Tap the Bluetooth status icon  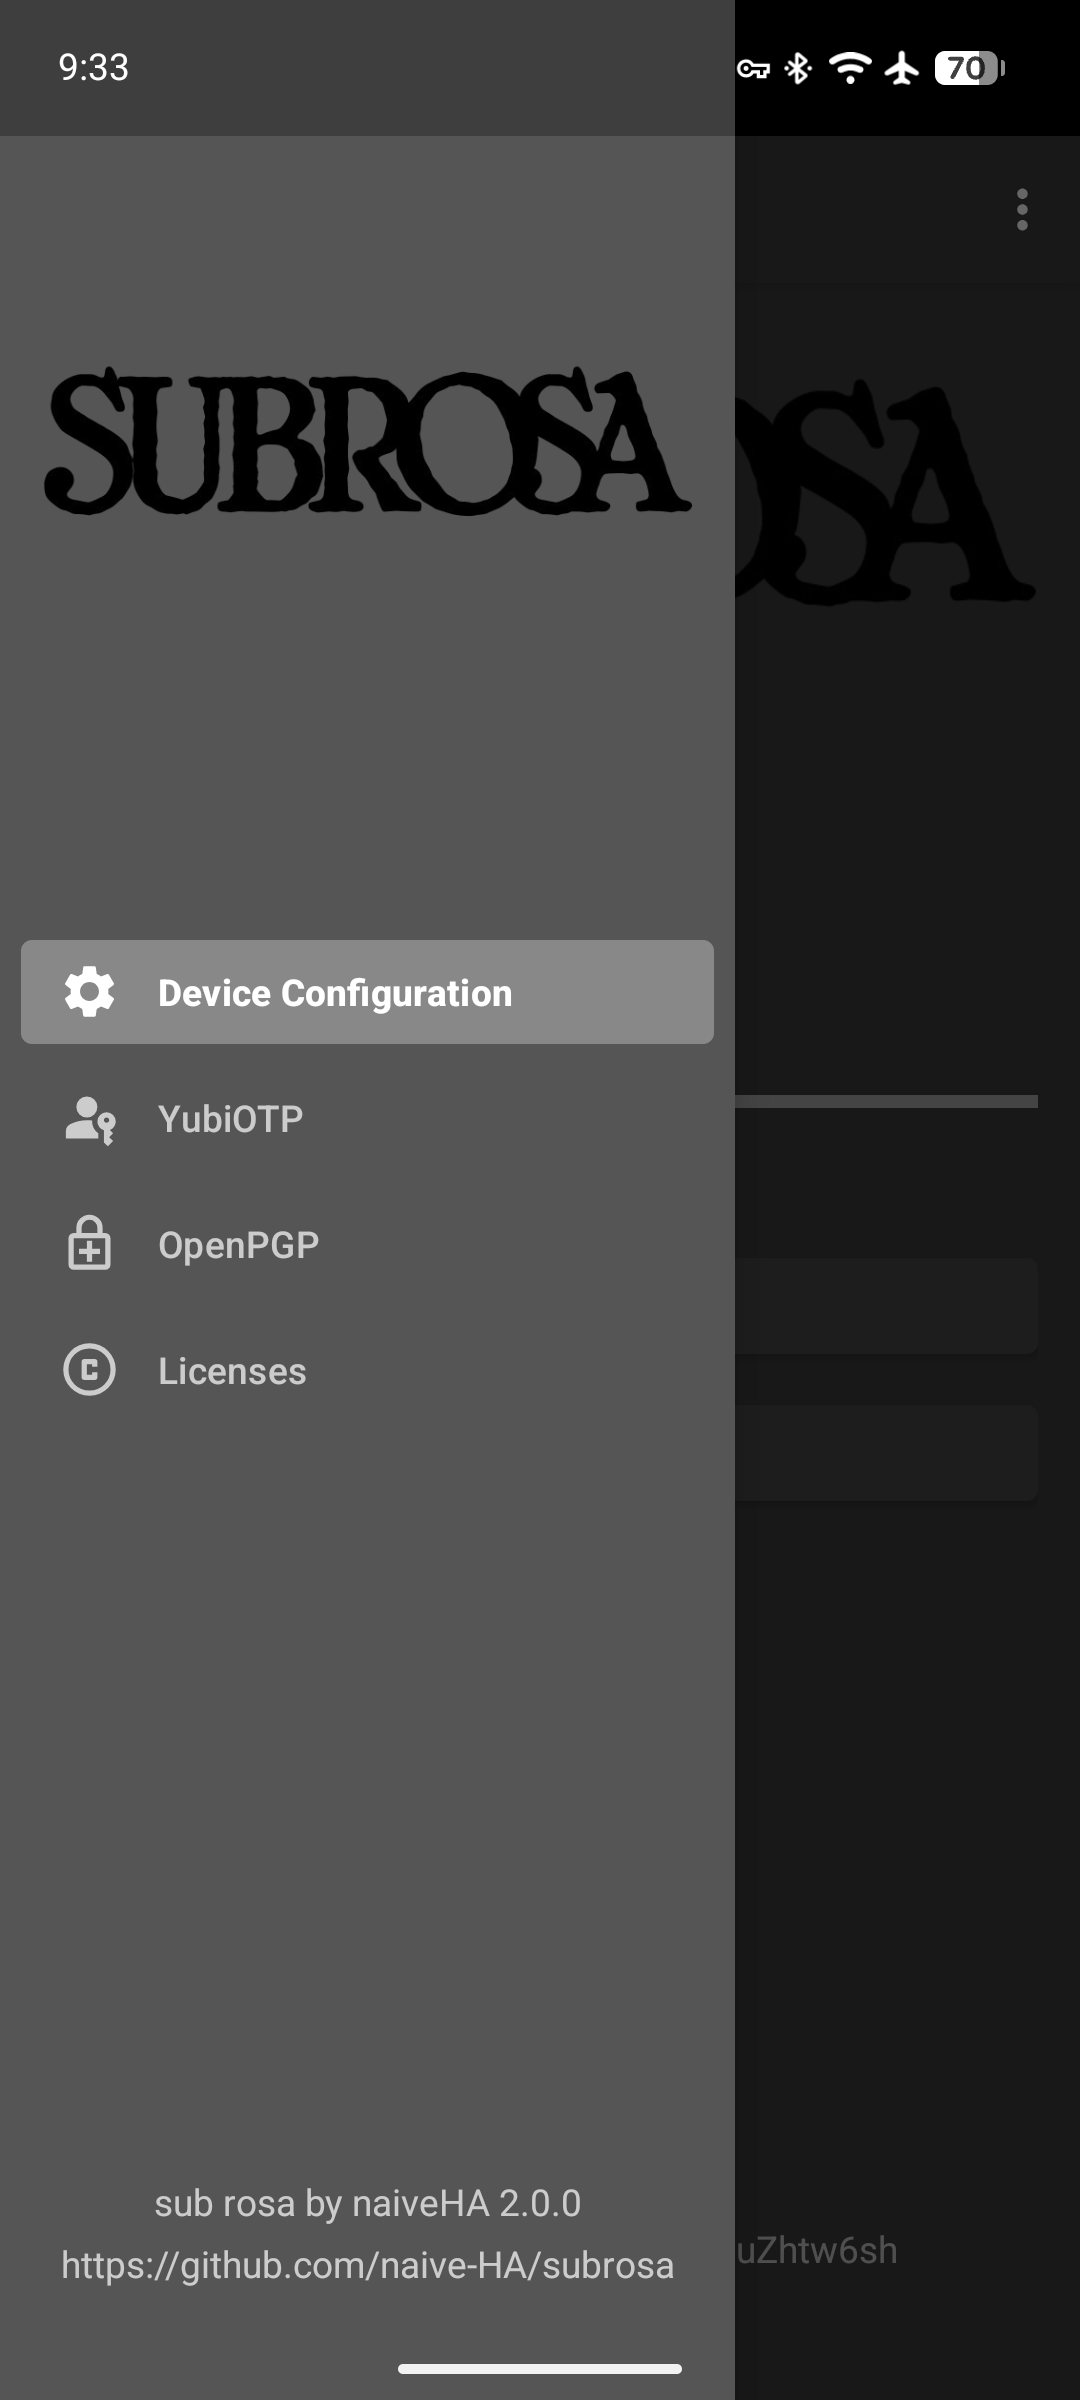798,68
